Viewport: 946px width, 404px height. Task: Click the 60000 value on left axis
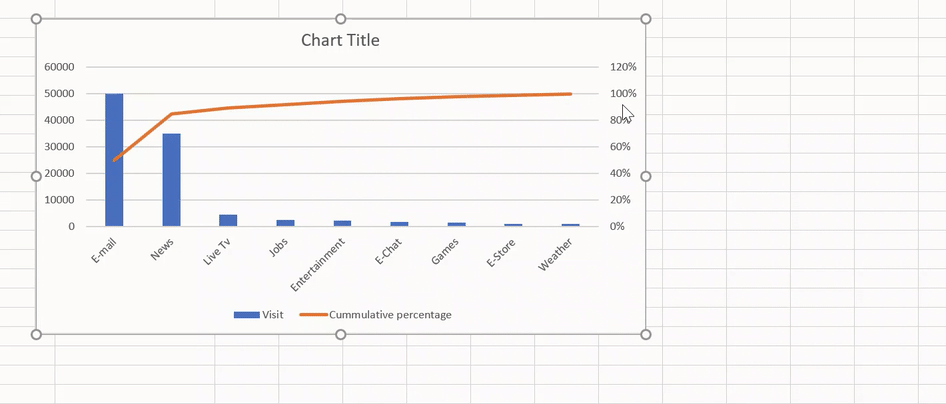[x=60, y=67]
